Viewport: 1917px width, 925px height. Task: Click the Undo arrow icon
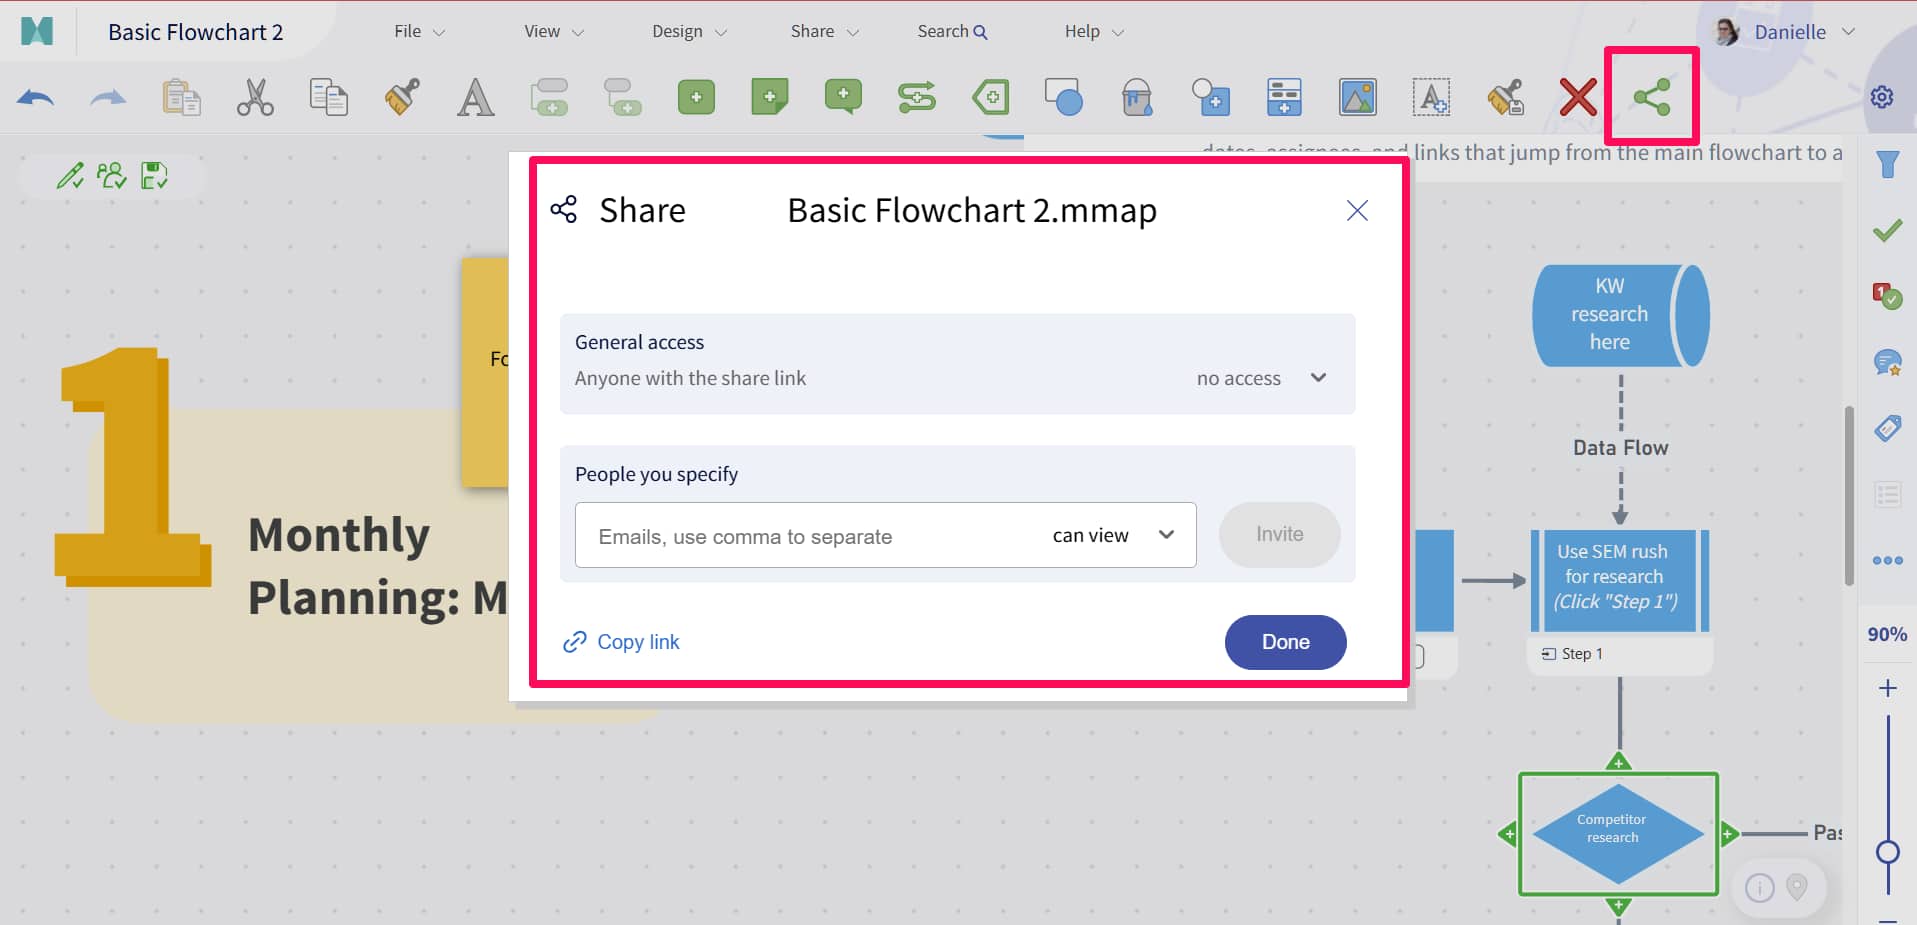coord(36,98)
